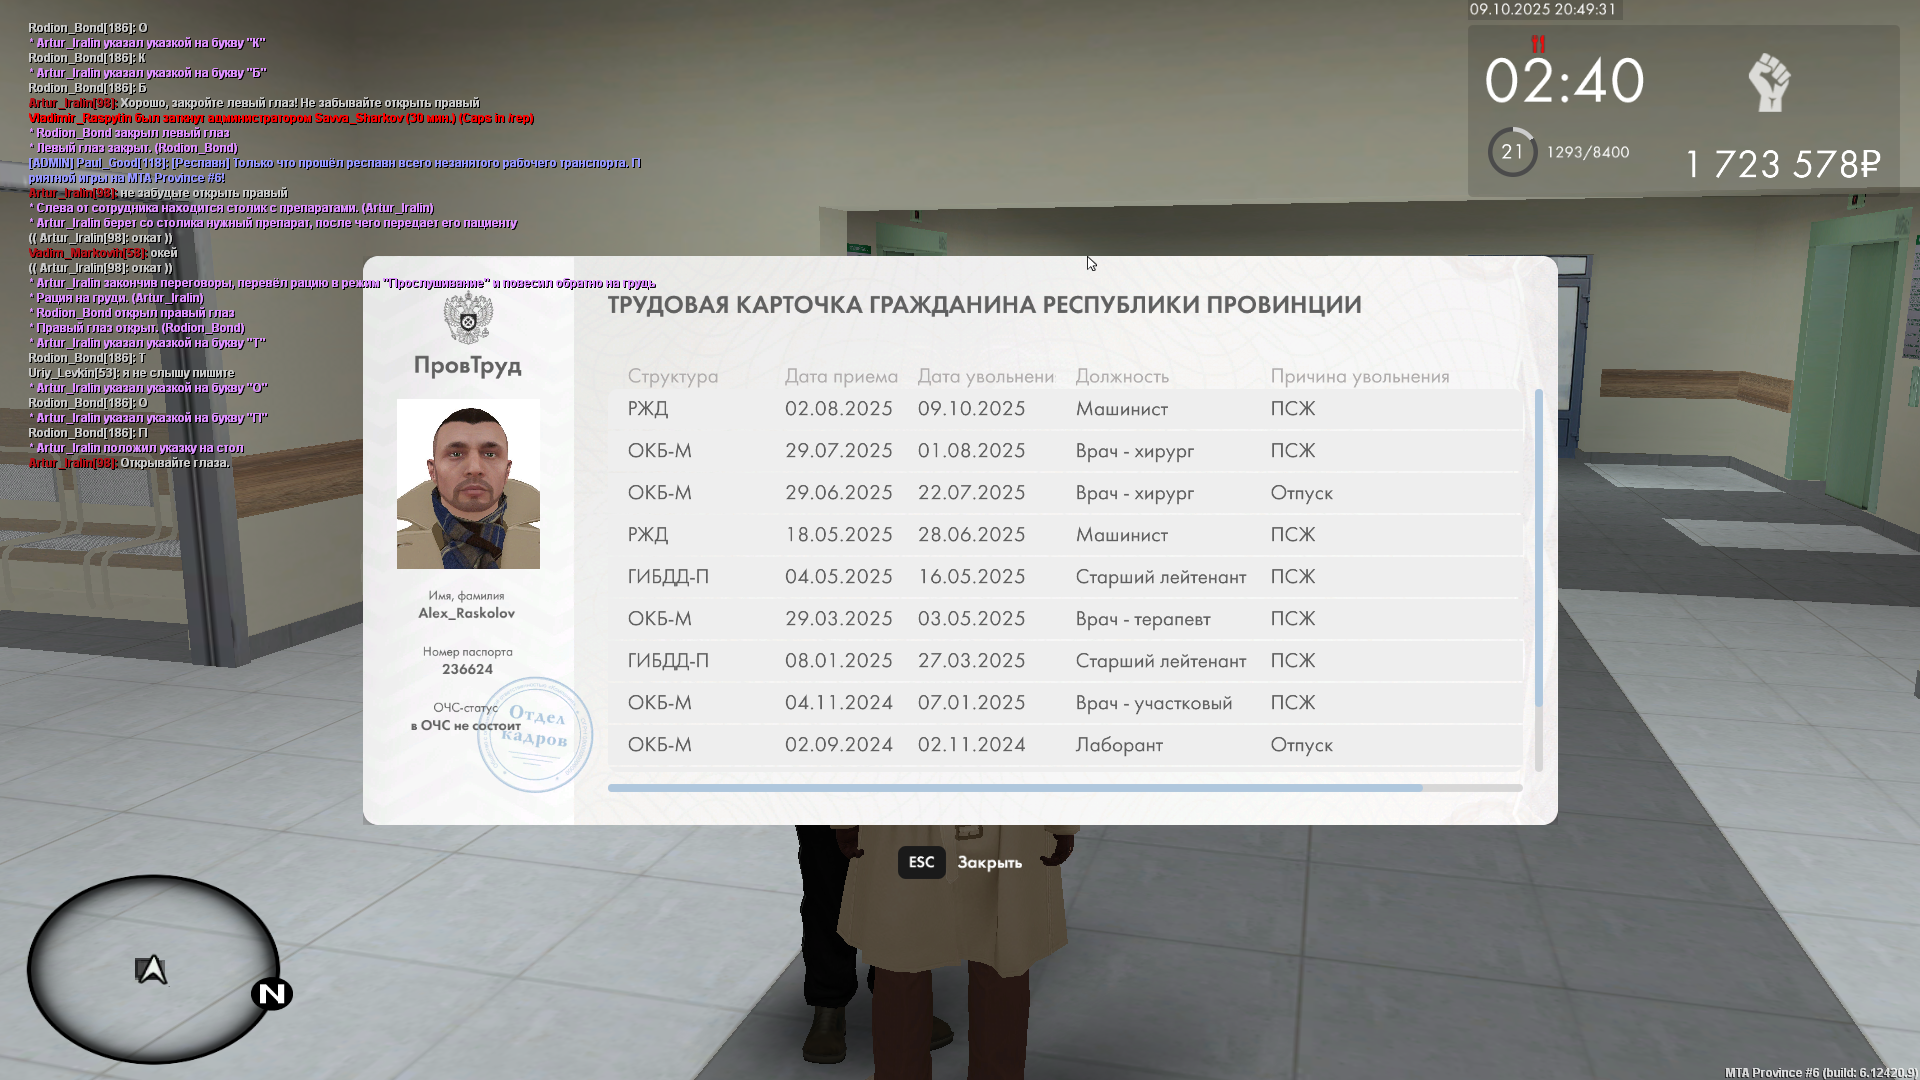Click the 1 723 578₽ money balance
The height and width of the screenshot is (1080, 1920).
[x=1782, y=165]
